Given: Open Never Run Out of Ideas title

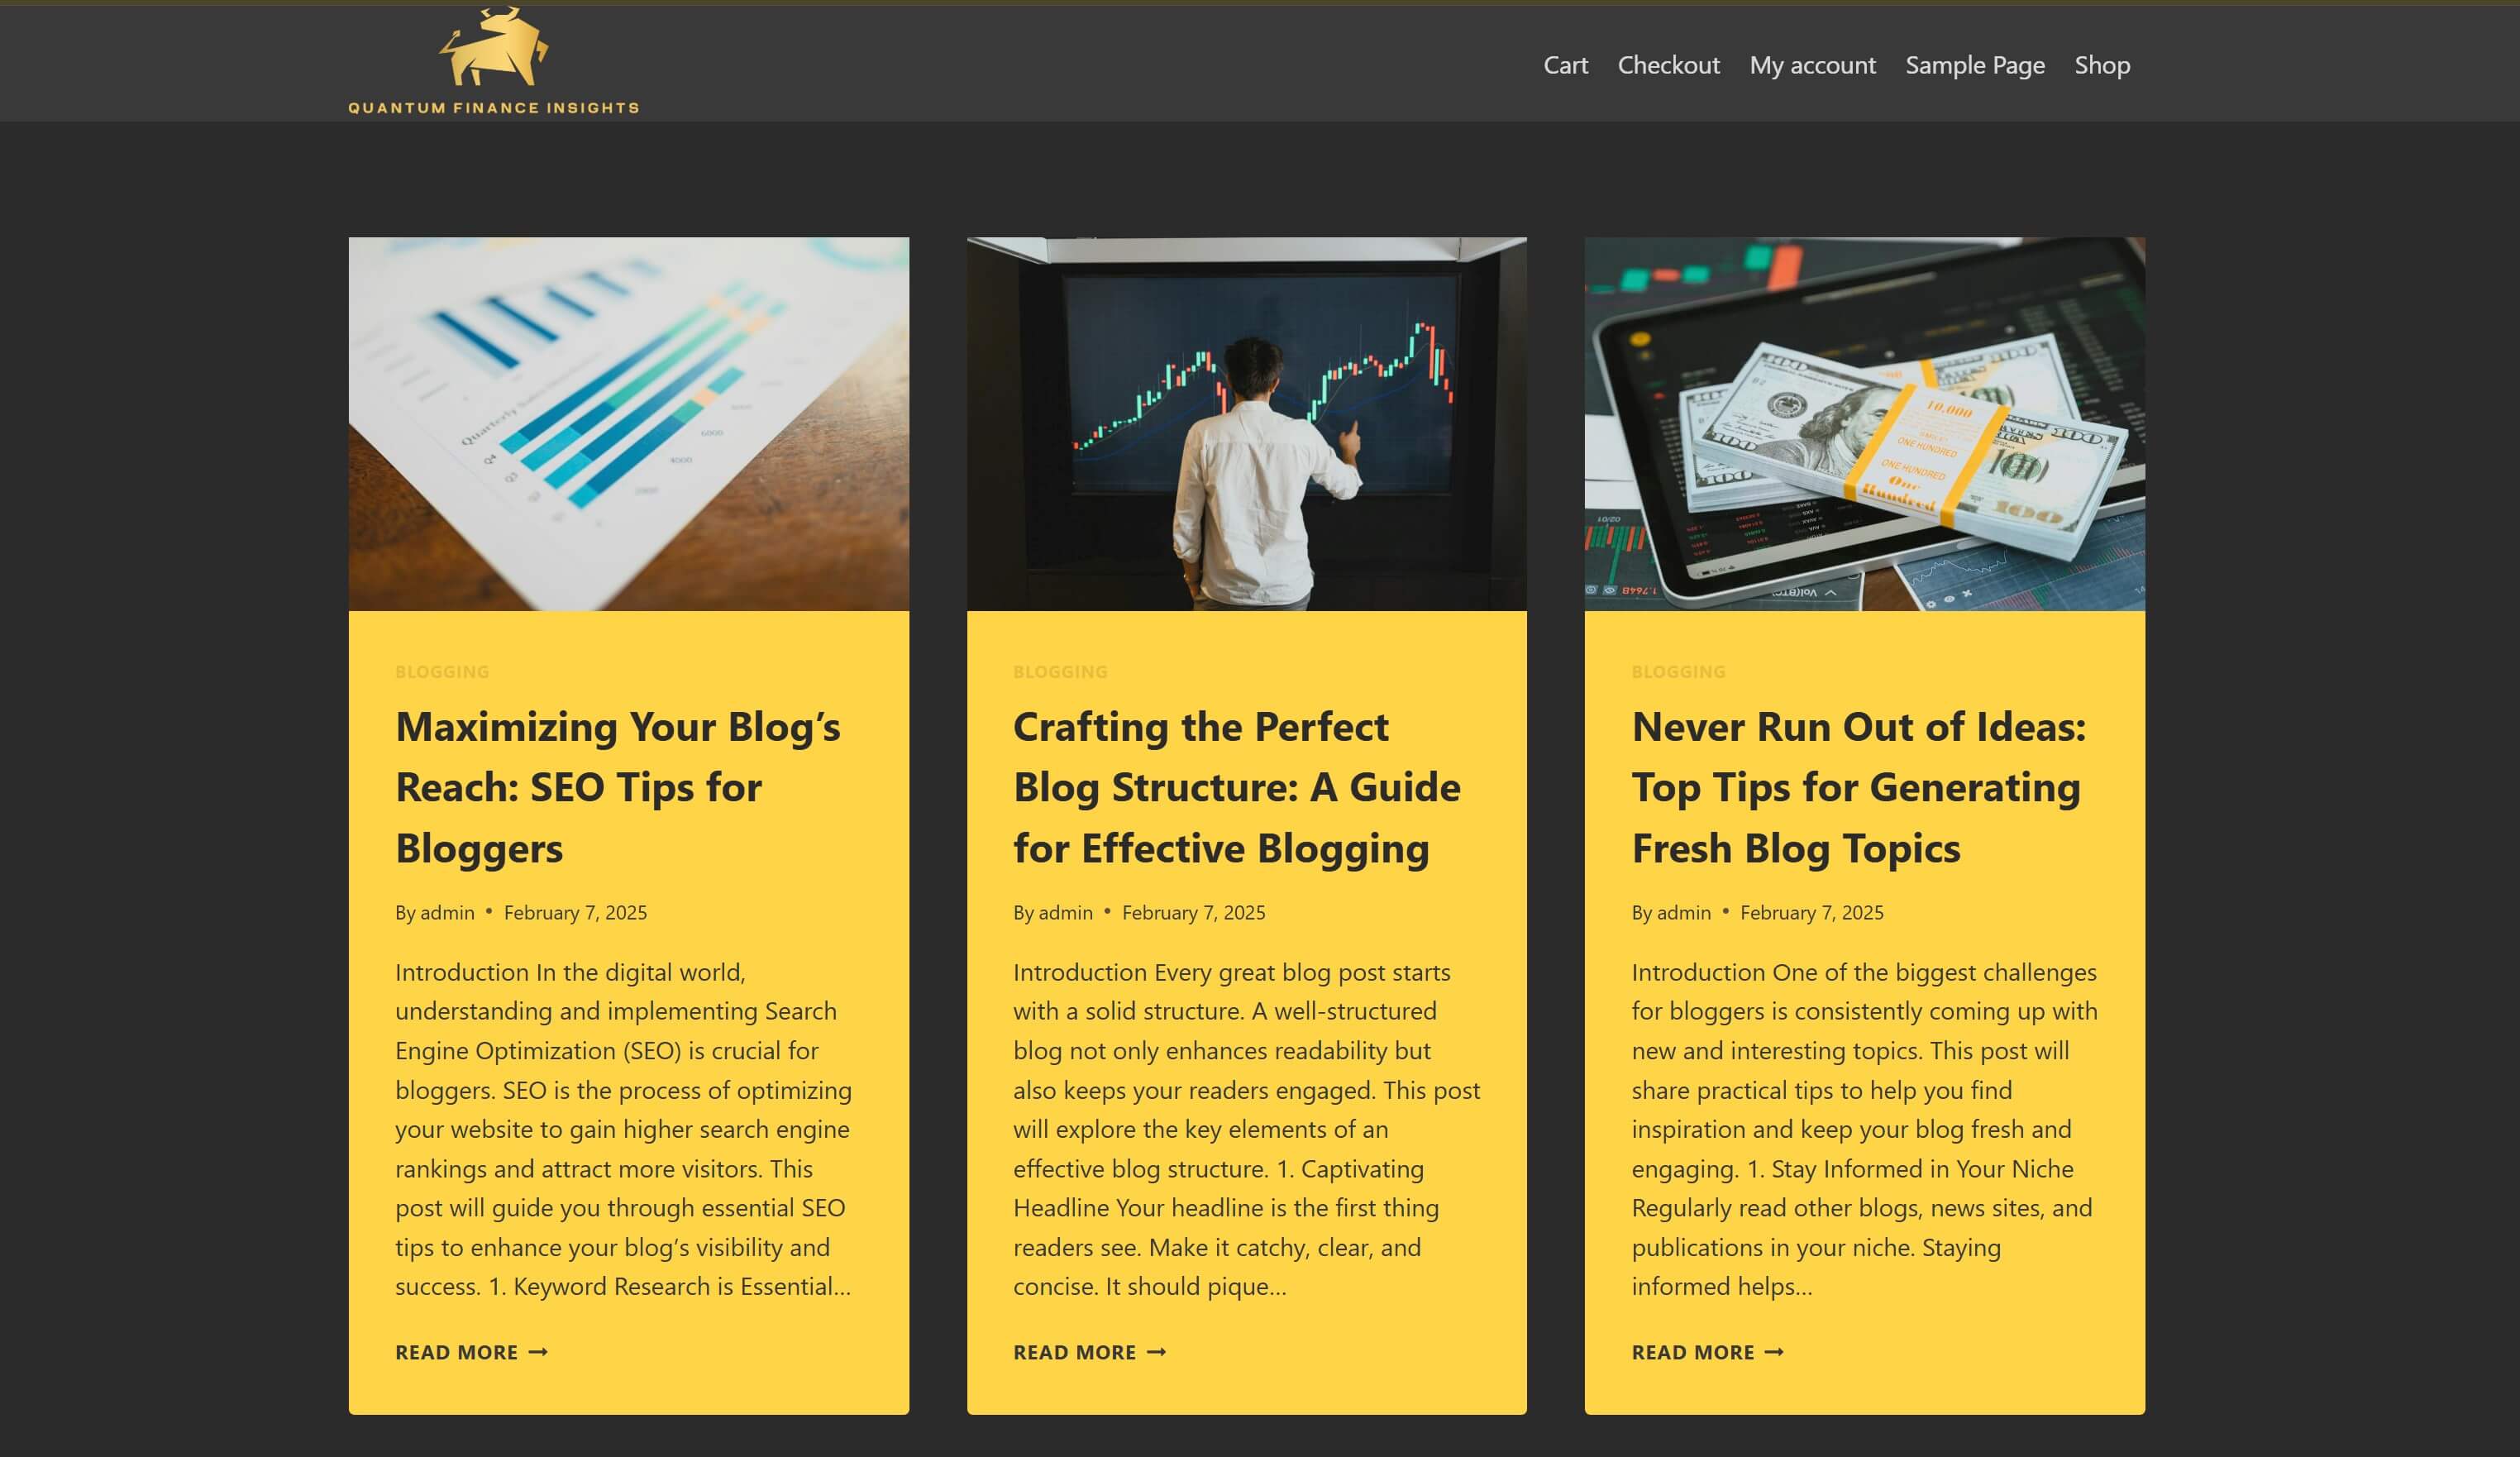Looking at the screenshot, I should tap(1859, 787).
